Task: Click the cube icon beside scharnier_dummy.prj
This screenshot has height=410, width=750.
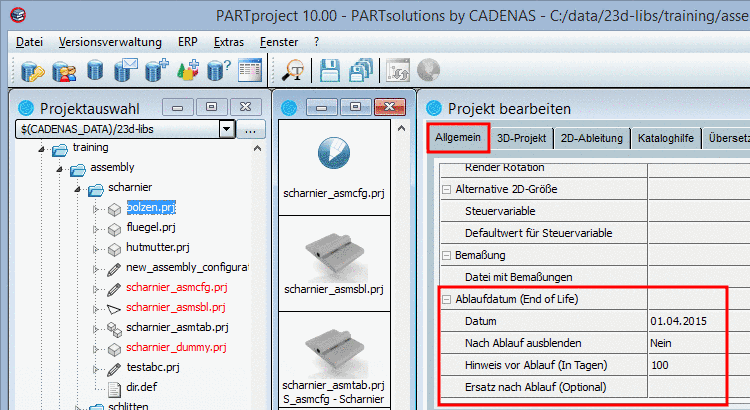Action: [114, 349]
